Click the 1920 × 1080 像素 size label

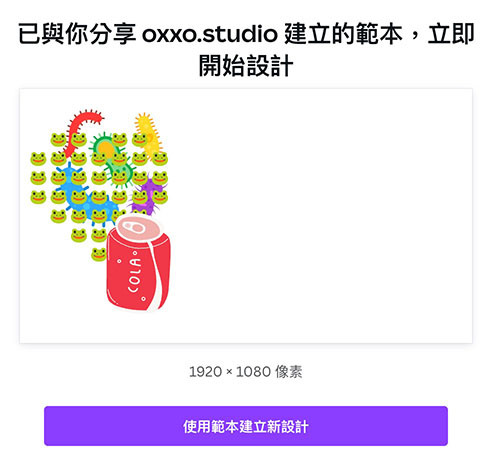point(246,372)
